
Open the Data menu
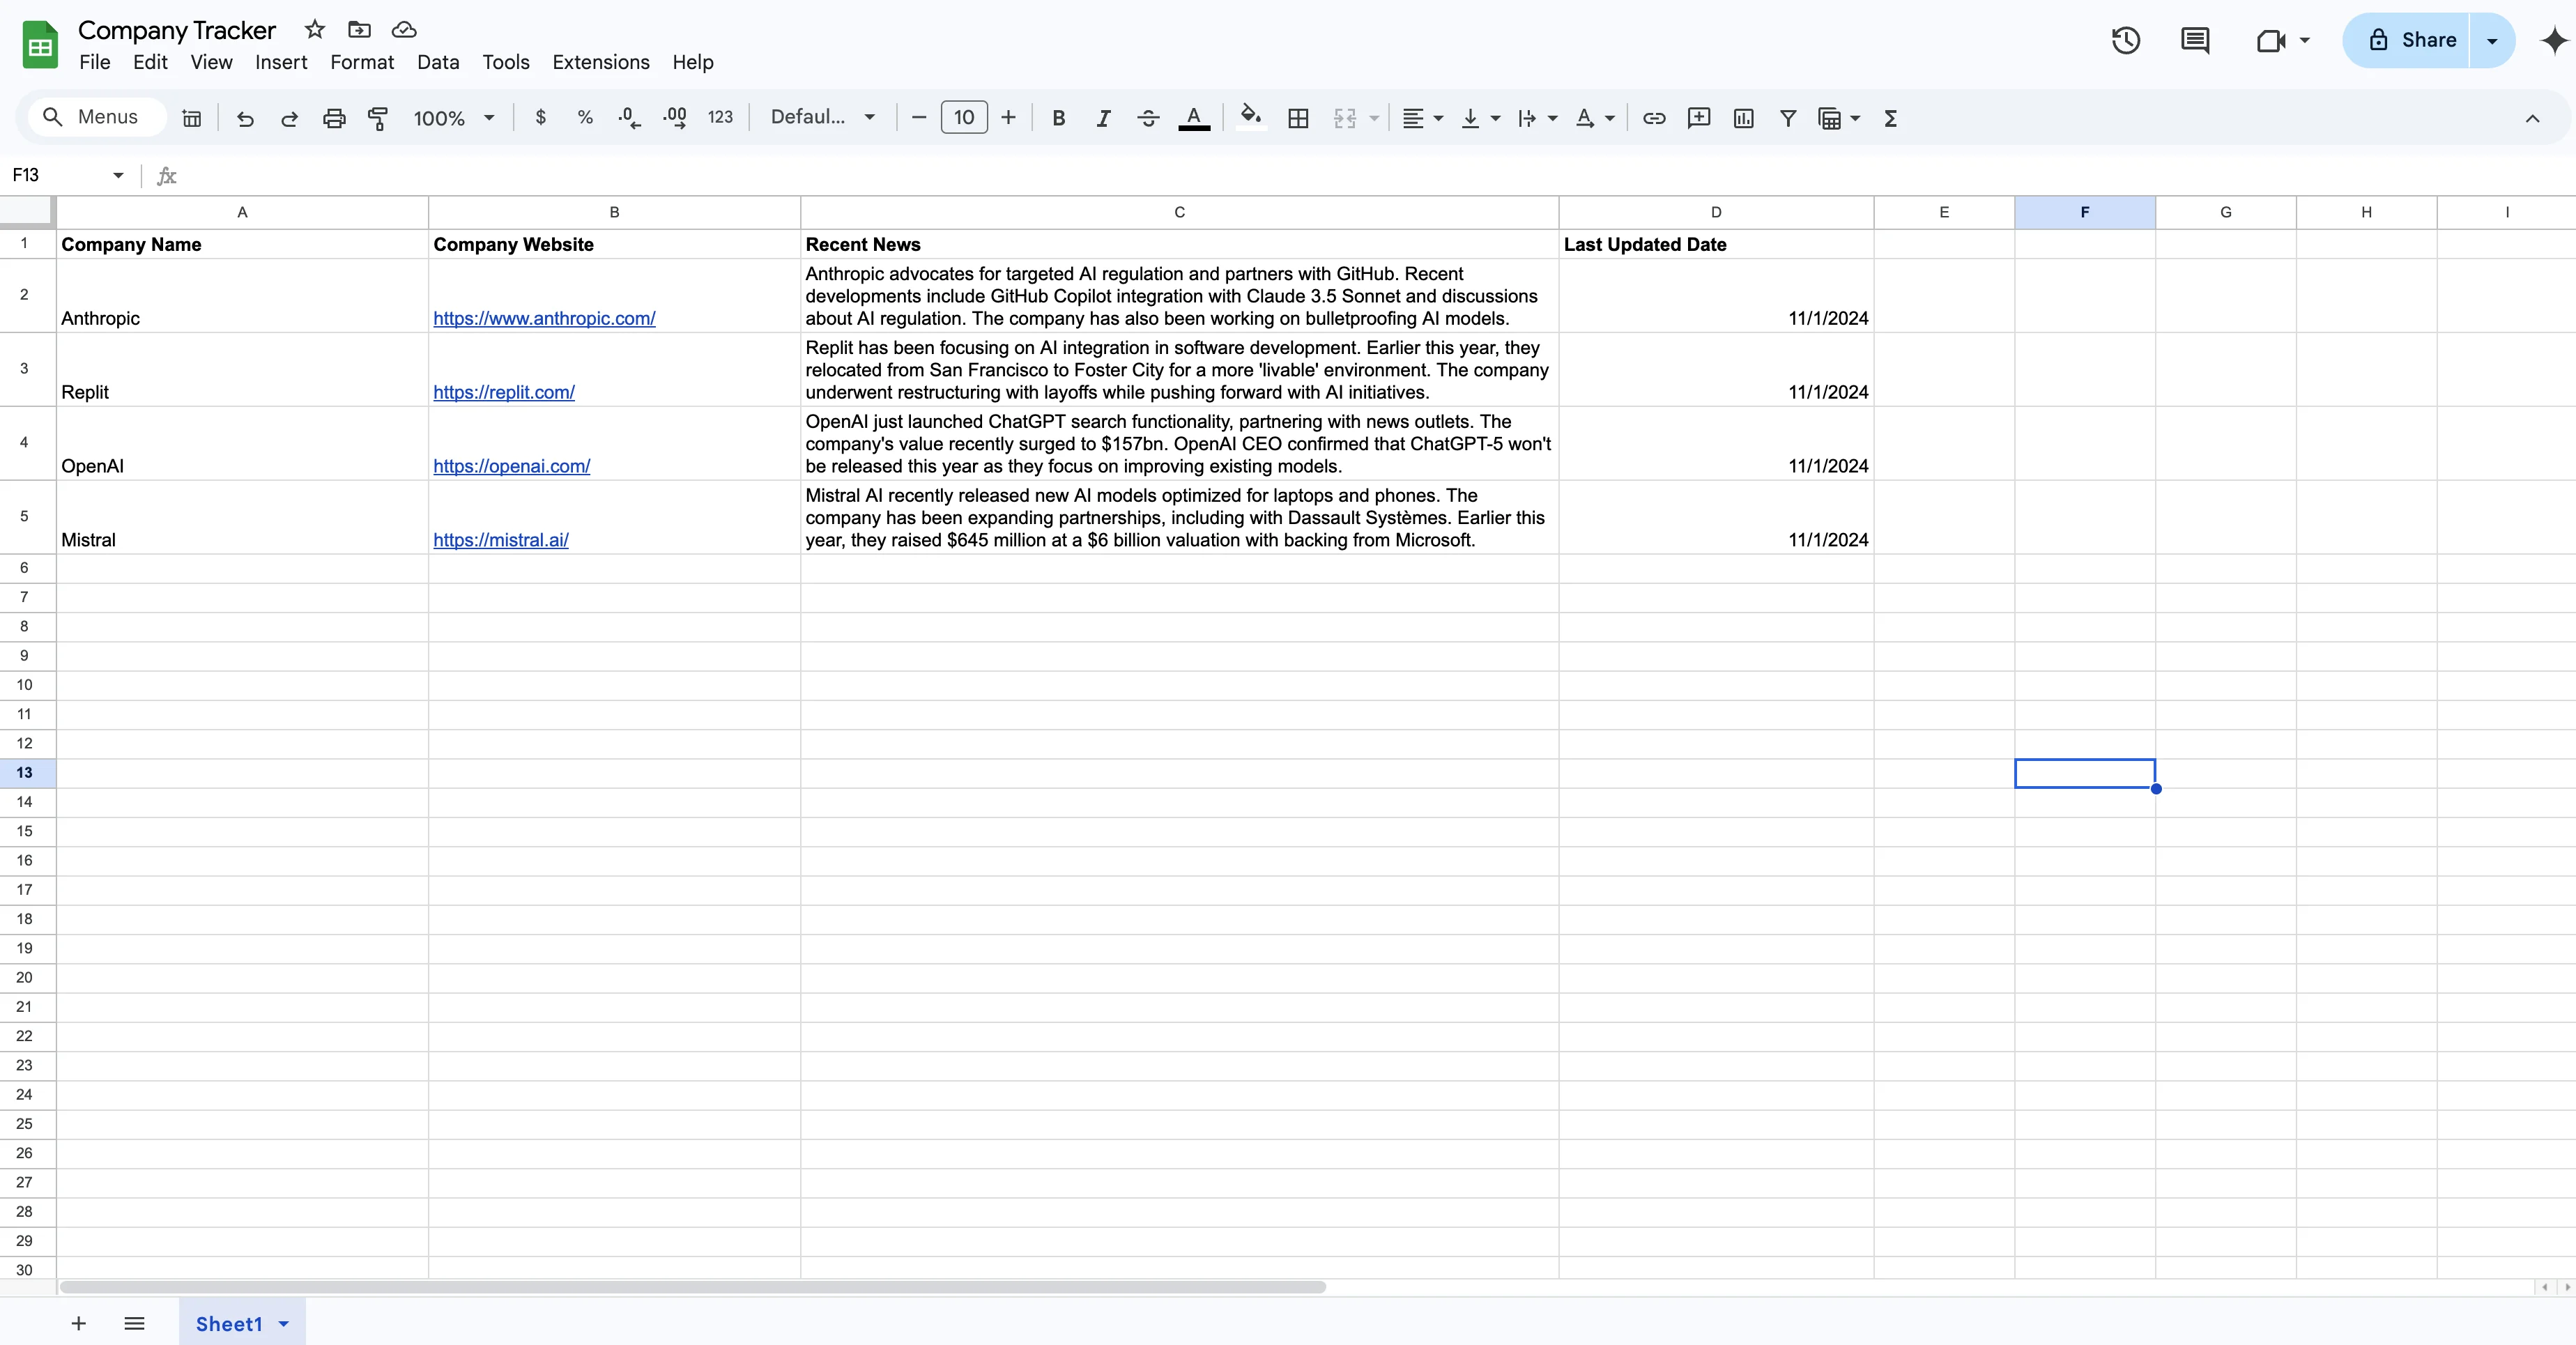[x=437, y=62]
